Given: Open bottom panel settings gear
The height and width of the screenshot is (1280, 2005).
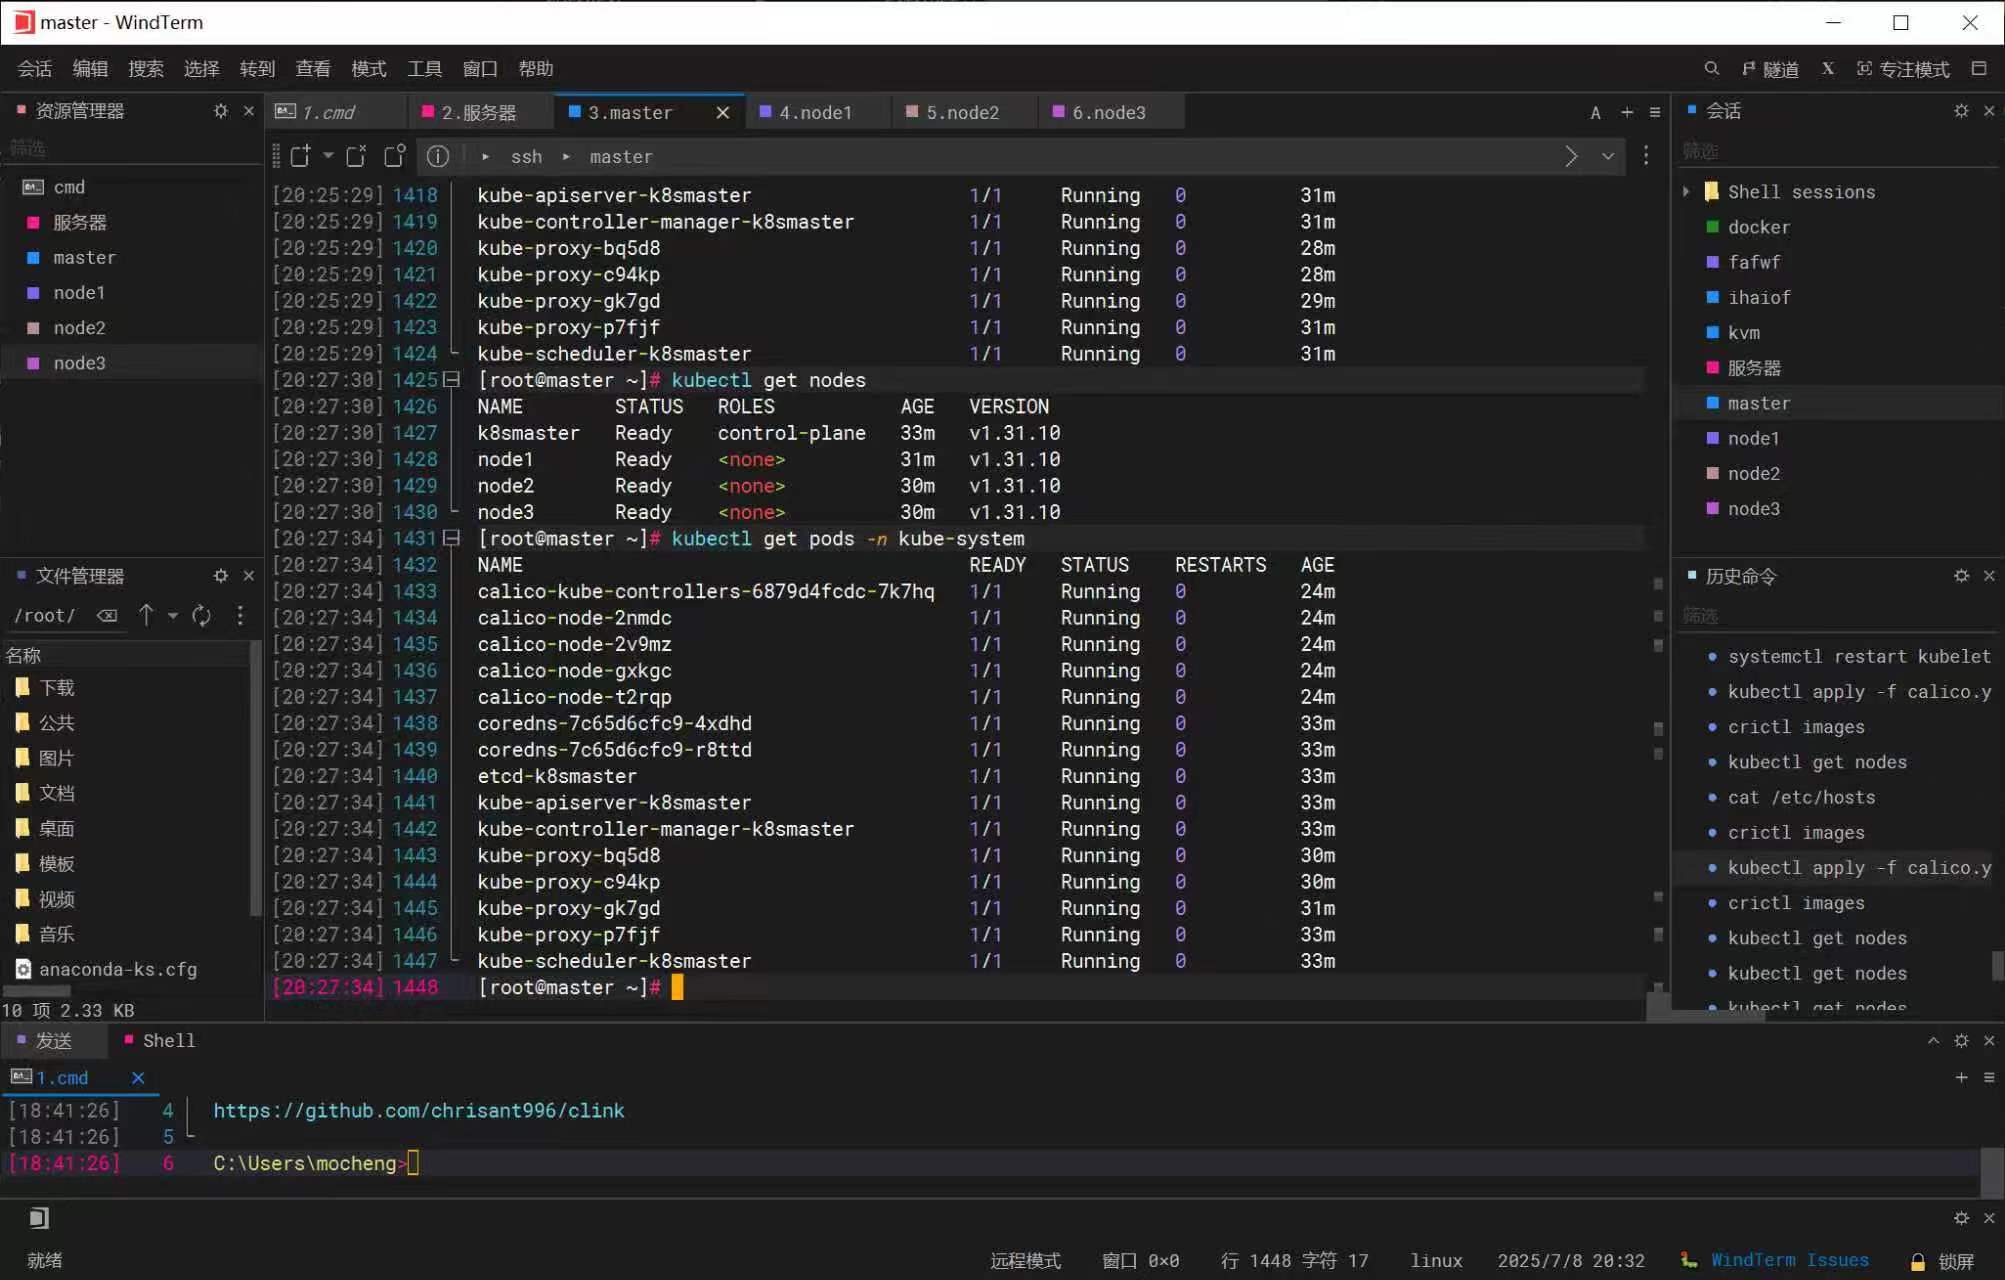Looking at the screenshot, I should pos(1961,1040).
